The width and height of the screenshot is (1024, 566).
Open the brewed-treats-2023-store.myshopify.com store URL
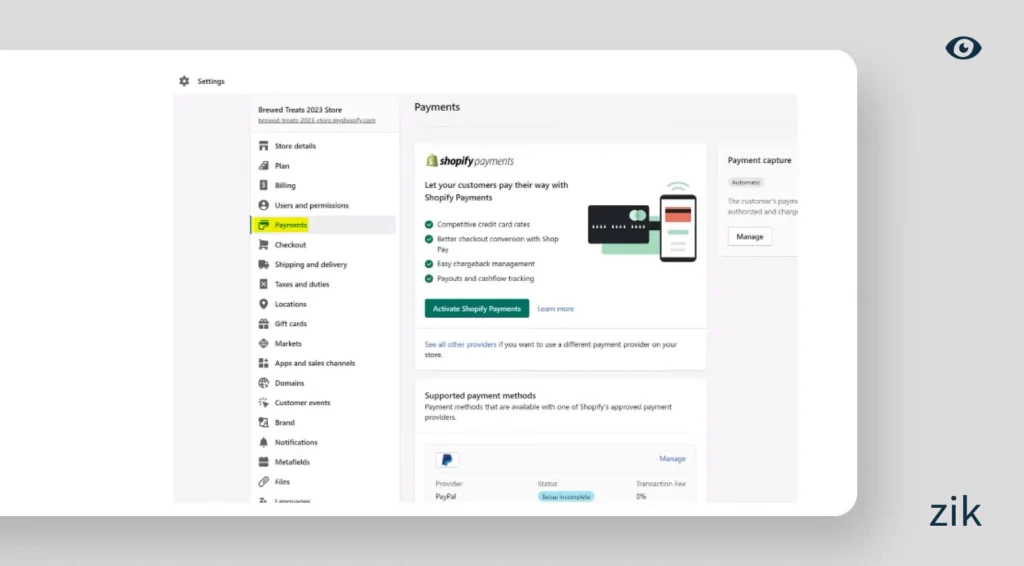[316, 120]
